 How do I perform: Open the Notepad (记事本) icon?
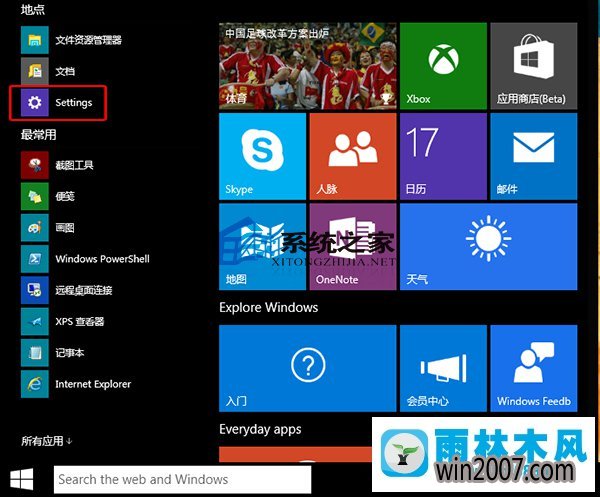point(34,353)
